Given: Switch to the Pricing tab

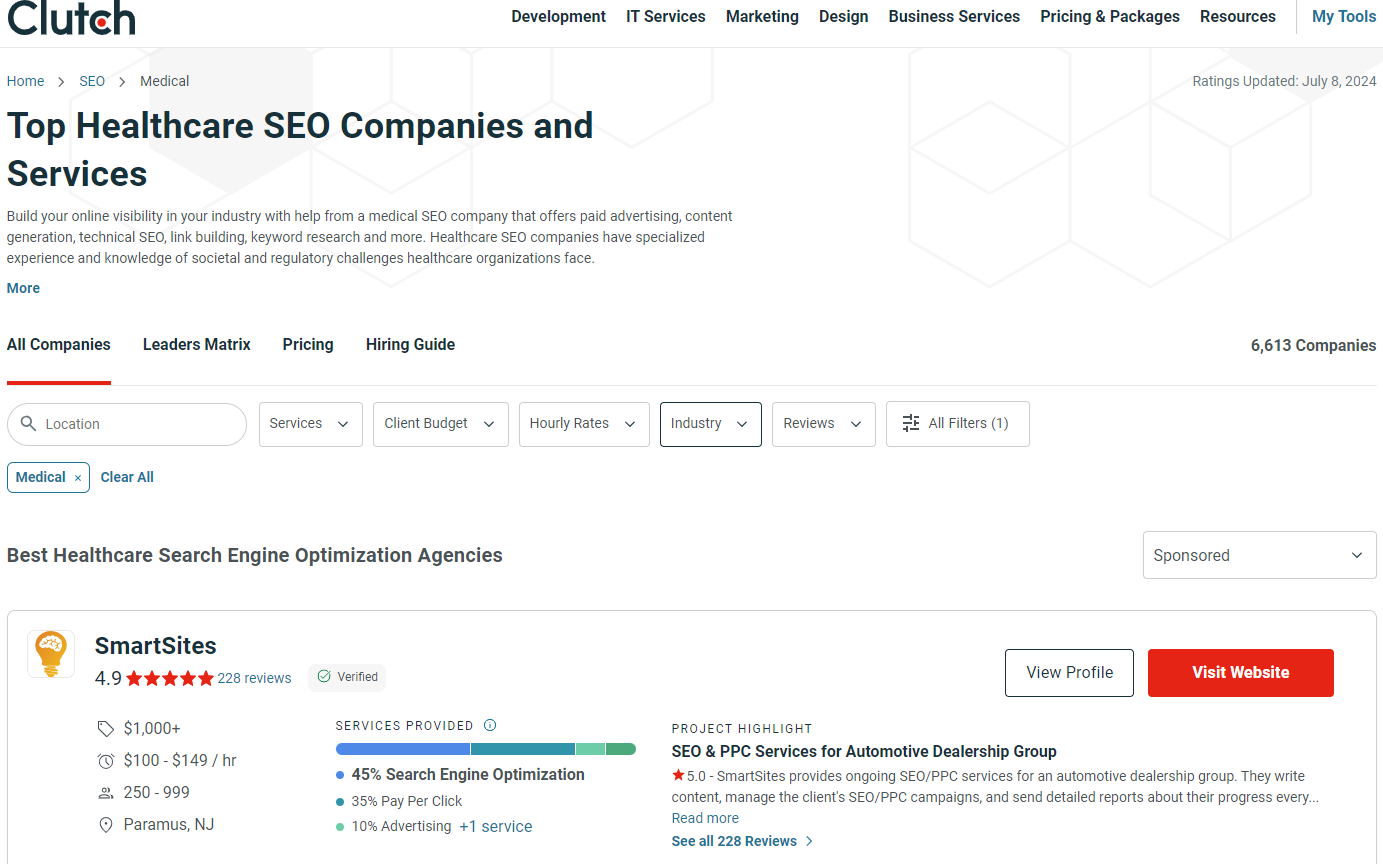Looking at the screenshot, I should tap(308, 345).
